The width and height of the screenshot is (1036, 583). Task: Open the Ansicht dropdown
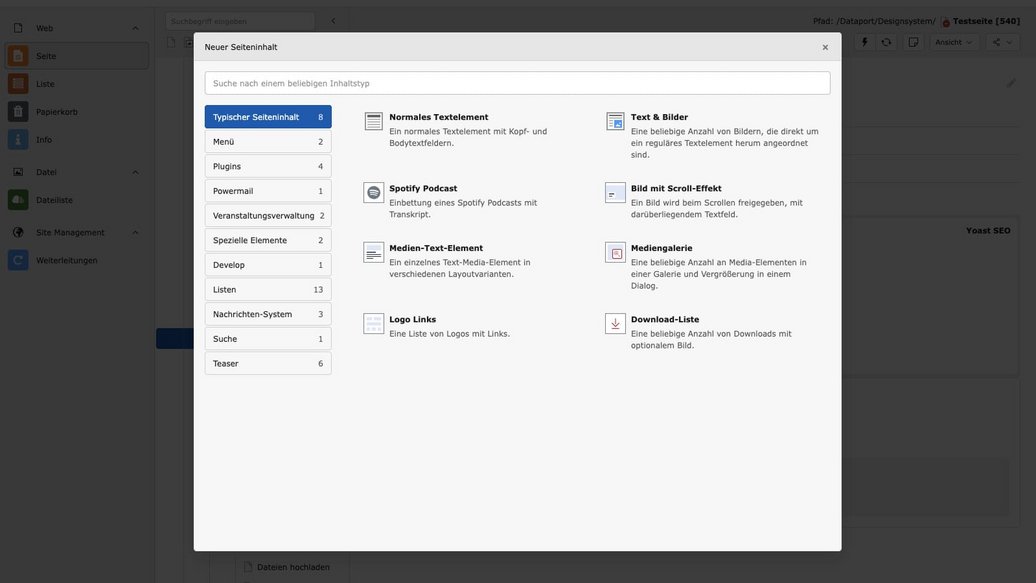[x=954, y=42]
